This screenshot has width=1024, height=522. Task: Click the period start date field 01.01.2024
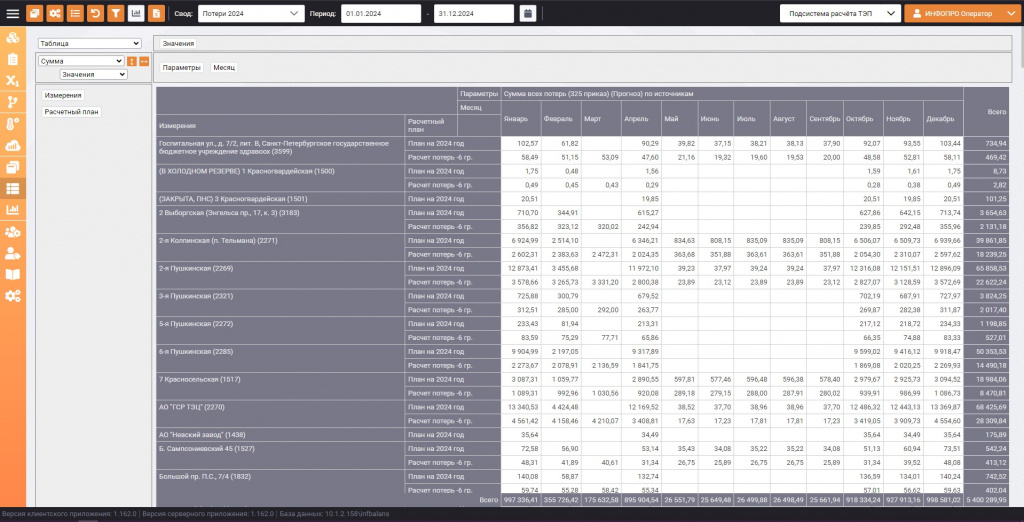point(381,13)
